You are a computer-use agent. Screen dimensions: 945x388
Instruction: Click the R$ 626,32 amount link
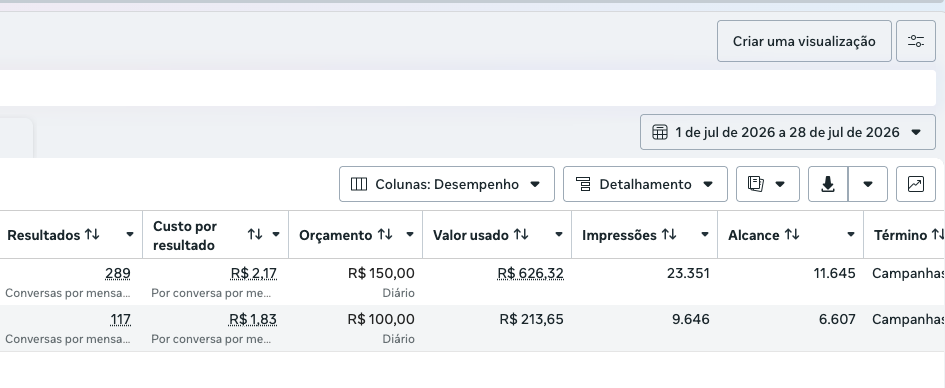tap(530, 274)
